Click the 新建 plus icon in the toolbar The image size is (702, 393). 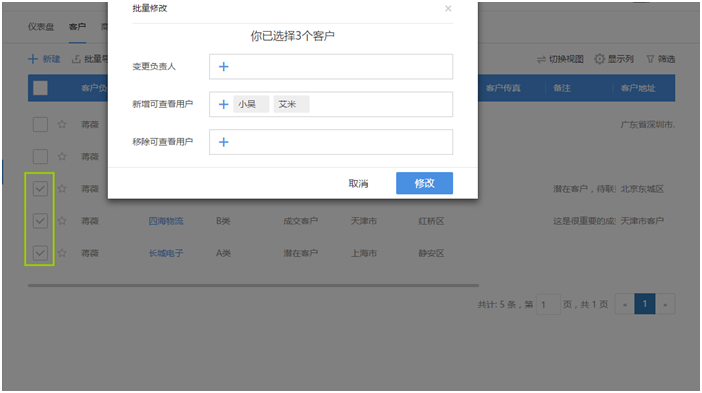tap(33, 59)
